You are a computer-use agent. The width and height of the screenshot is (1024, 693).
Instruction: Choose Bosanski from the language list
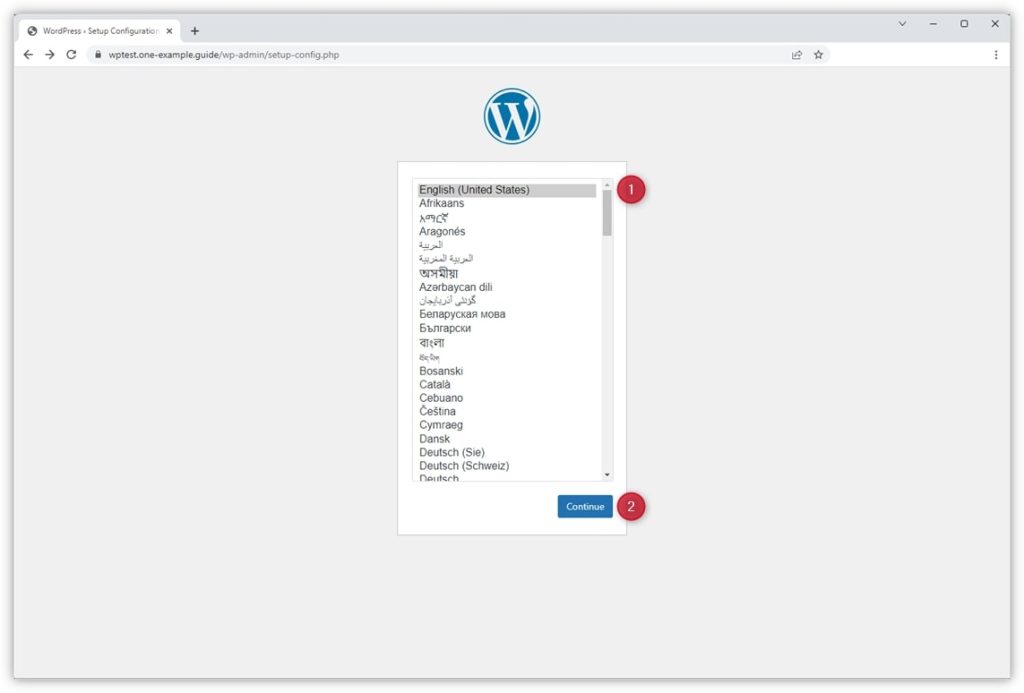pos(507,370)
